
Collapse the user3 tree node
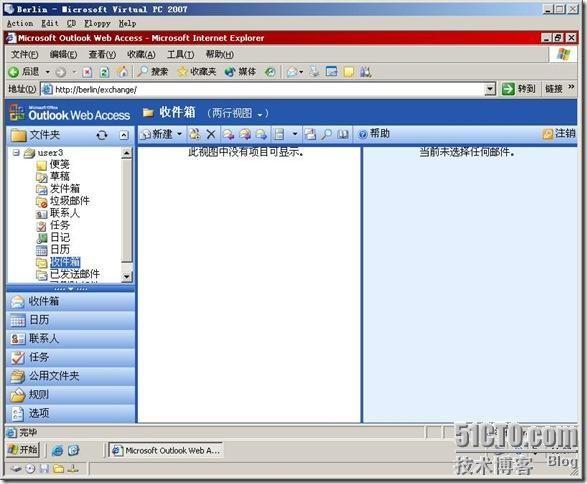point(16,152)
